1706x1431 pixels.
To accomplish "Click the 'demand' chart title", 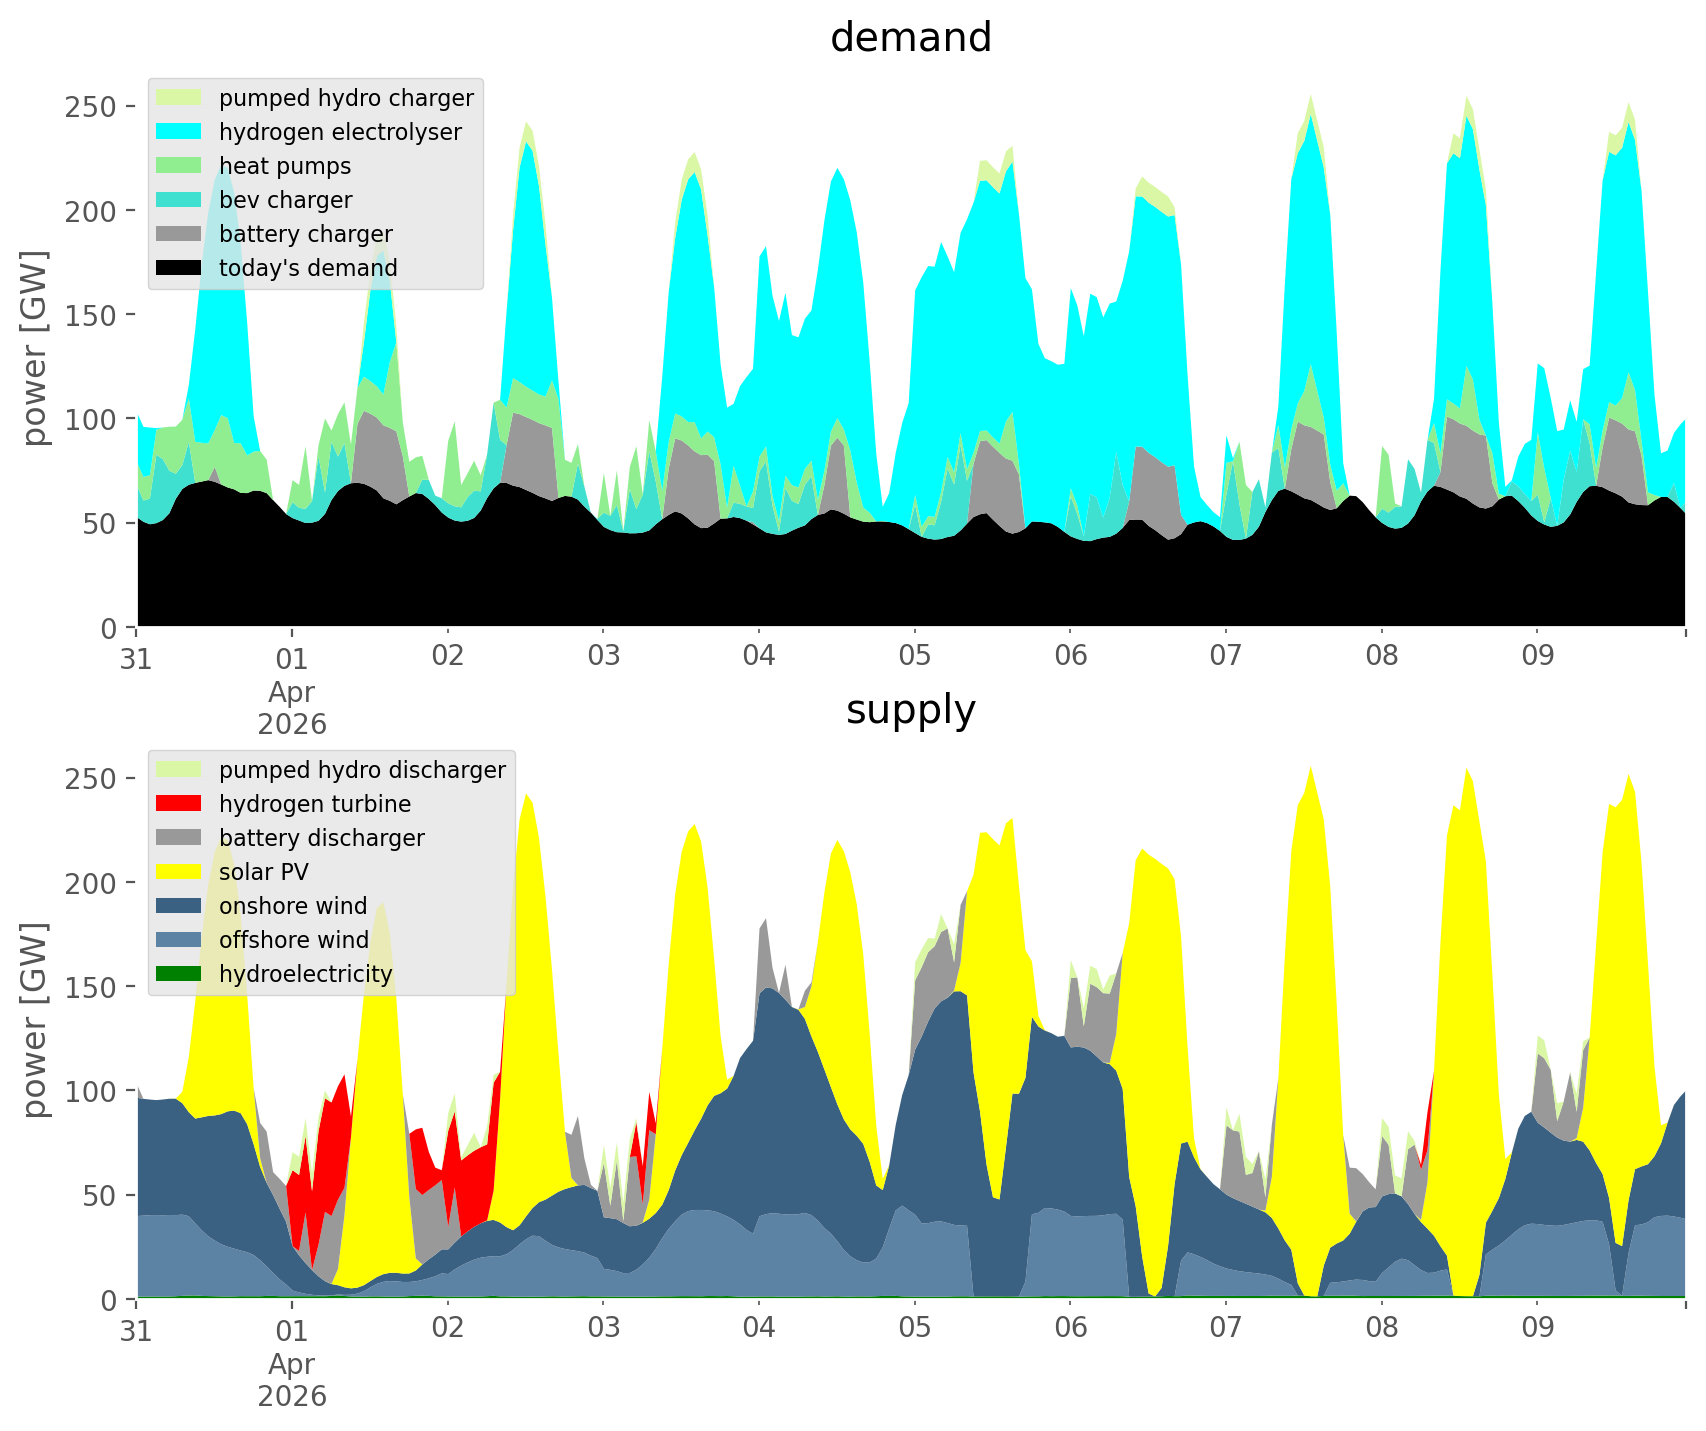I will pos(910,38).
